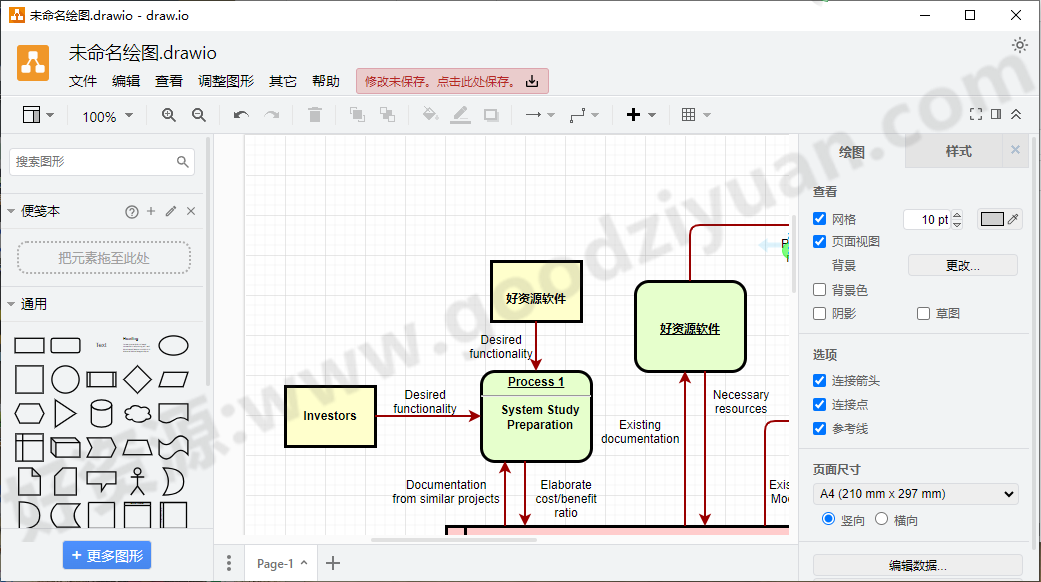This screenshot has width=1041, height=582.
Task: Click the 修改未保存 save prompt button
Action: 447,81
